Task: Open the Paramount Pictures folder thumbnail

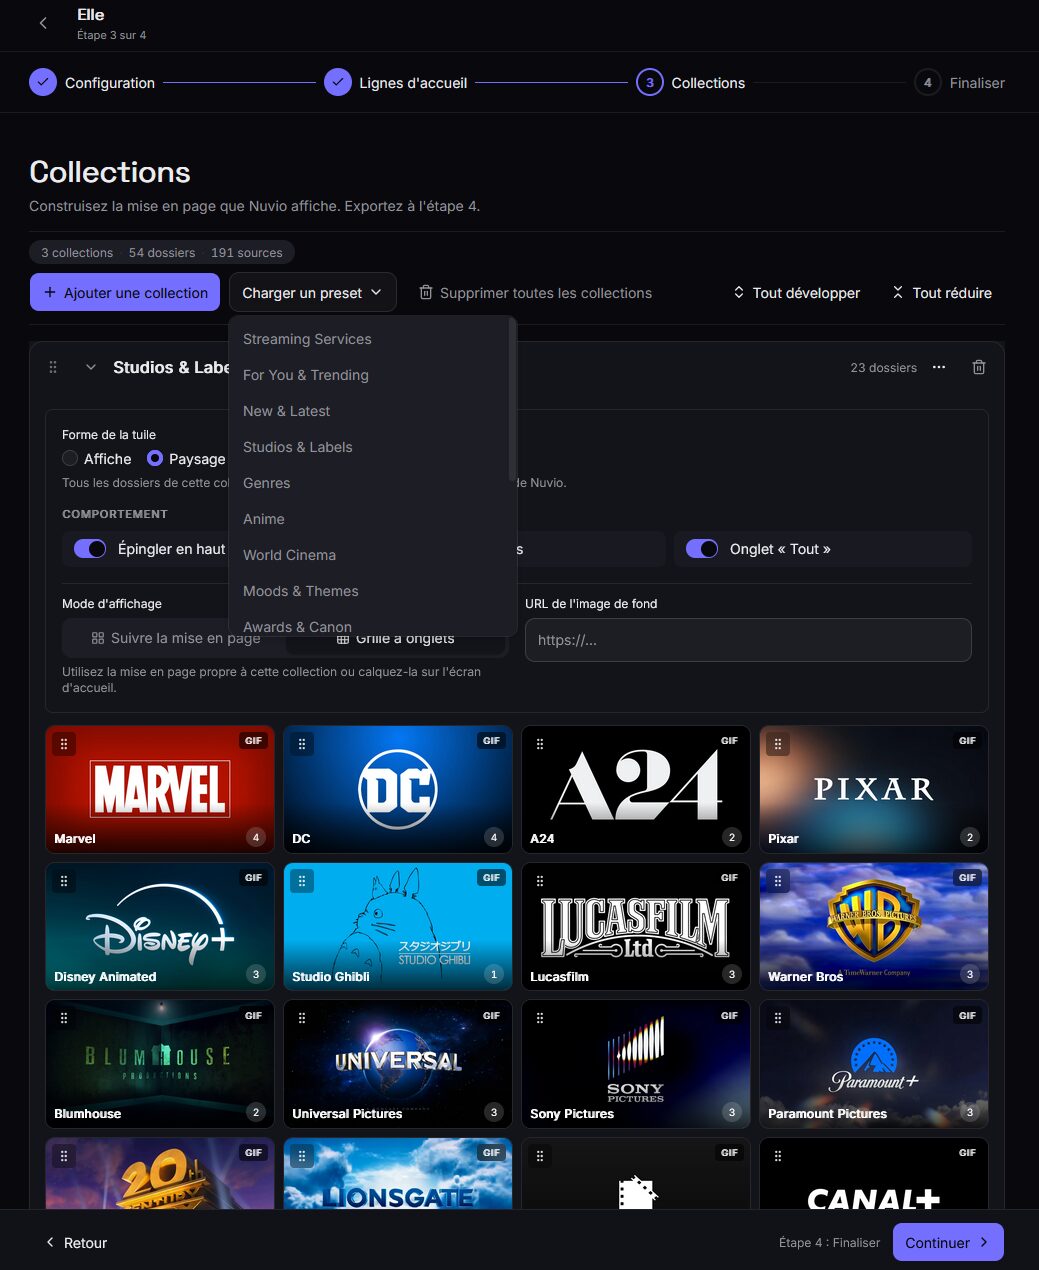Action: (874, 1063)
